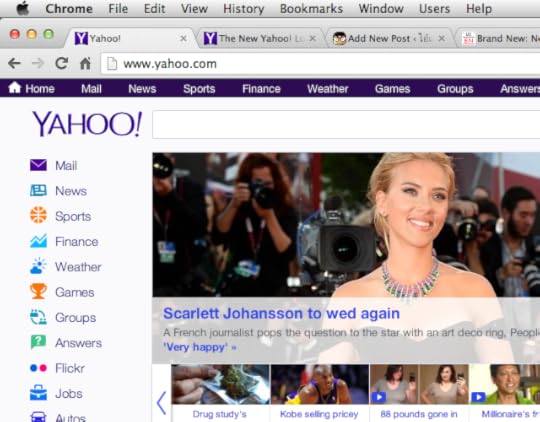Click the browser home icon

pyautogui.click(x=85, y=63)
